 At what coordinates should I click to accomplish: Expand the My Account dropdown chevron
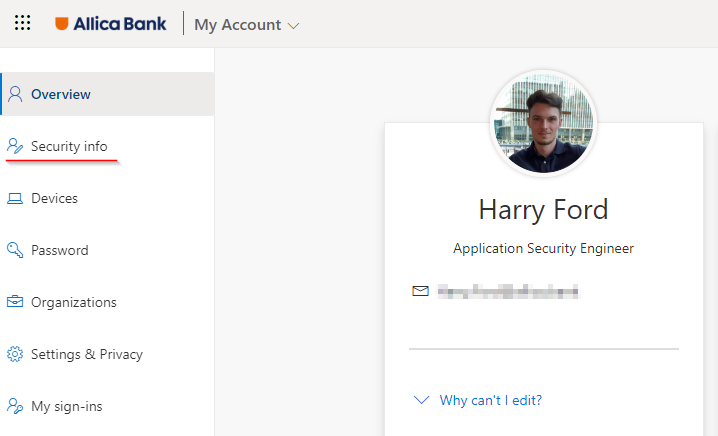294,26
